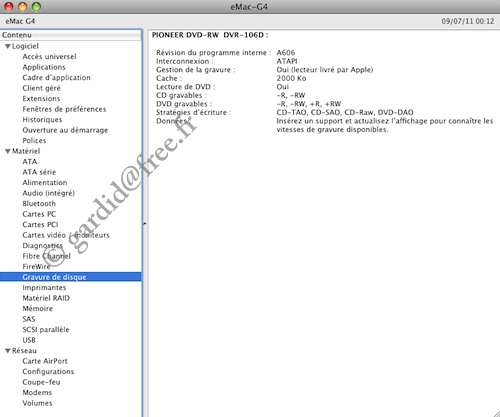Select the SAS entry
The image size is (500, 417).
29,319
